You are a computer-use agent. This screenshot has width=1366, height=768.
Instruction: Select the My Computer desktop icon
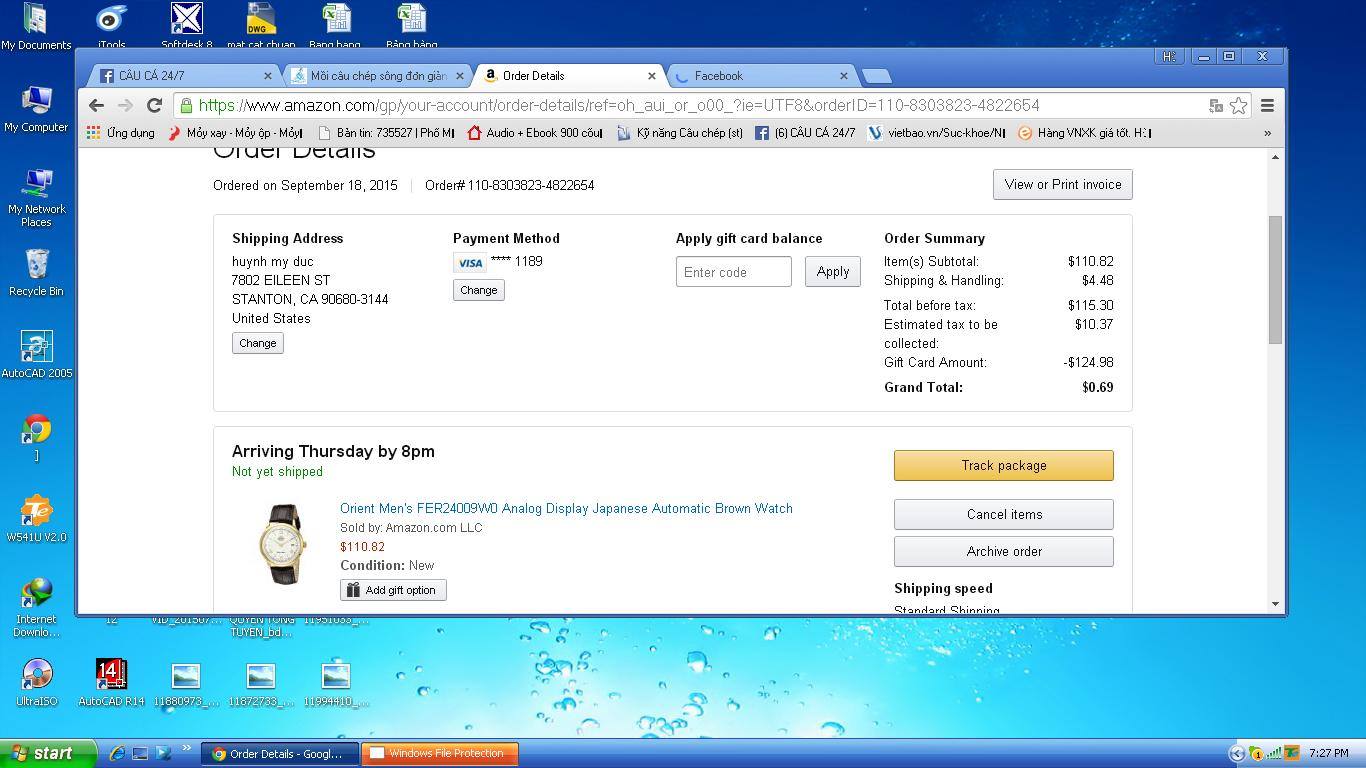(36, 109)
